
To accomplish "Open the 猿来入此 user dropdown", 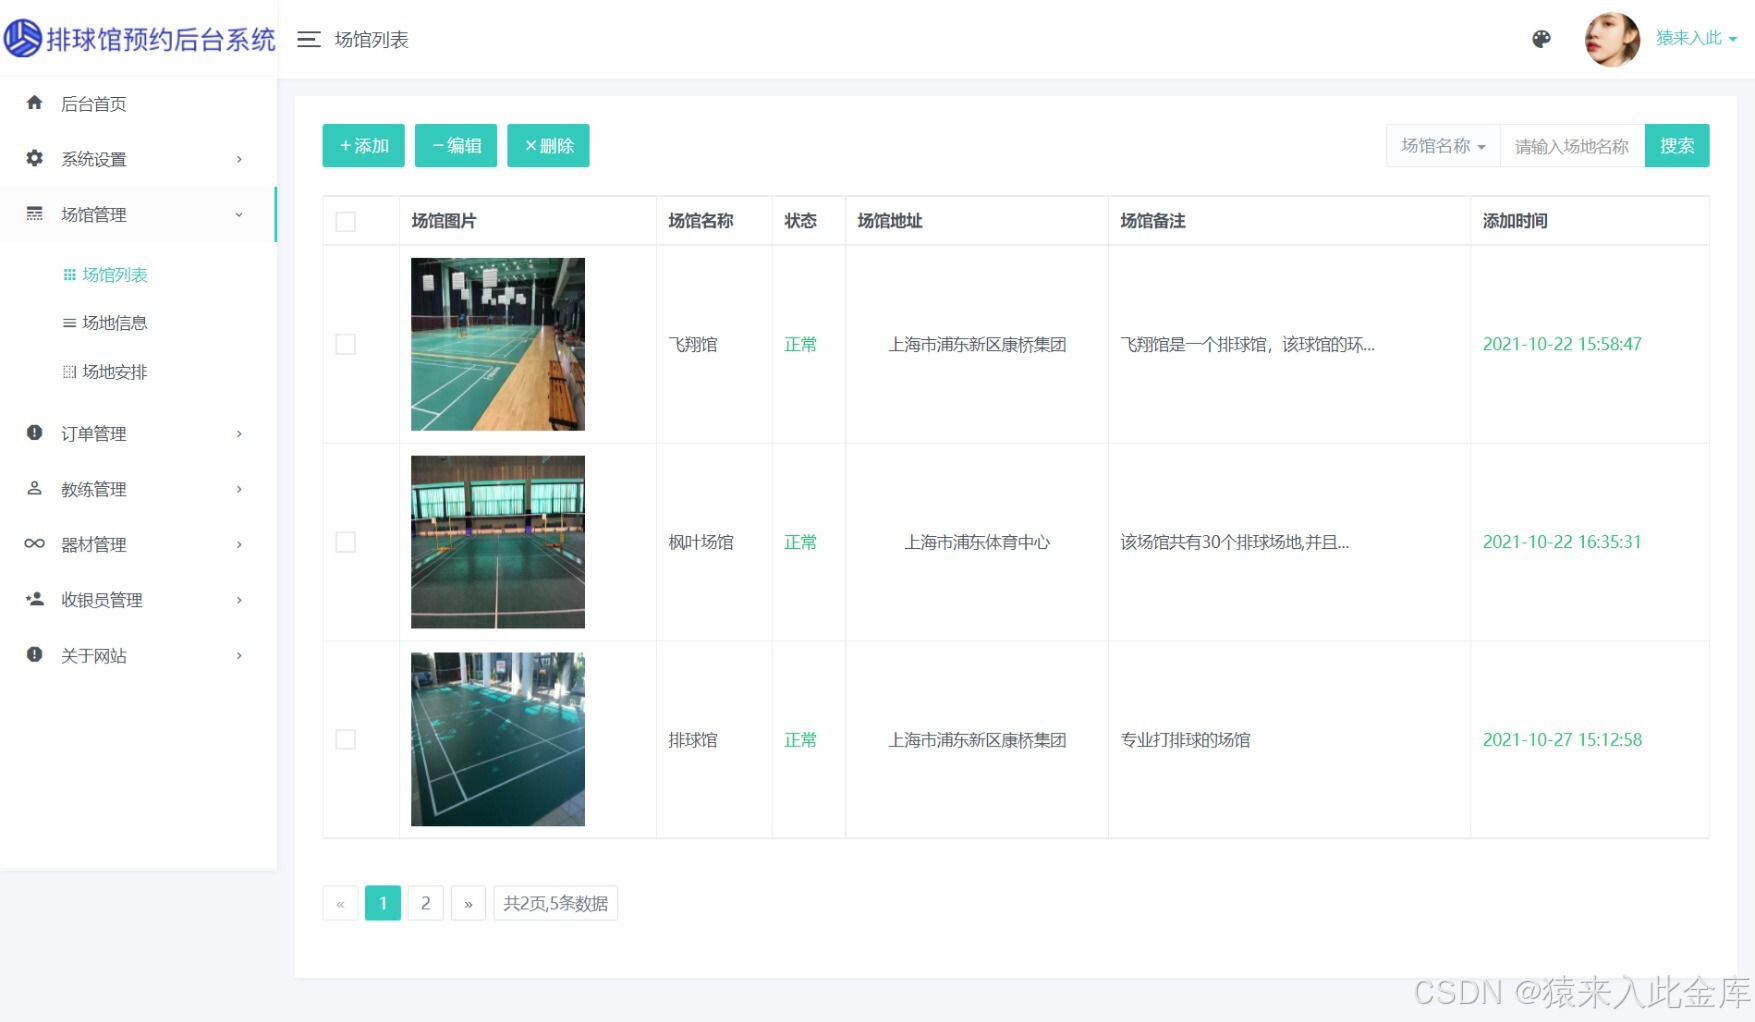I will pos(1696,38).
